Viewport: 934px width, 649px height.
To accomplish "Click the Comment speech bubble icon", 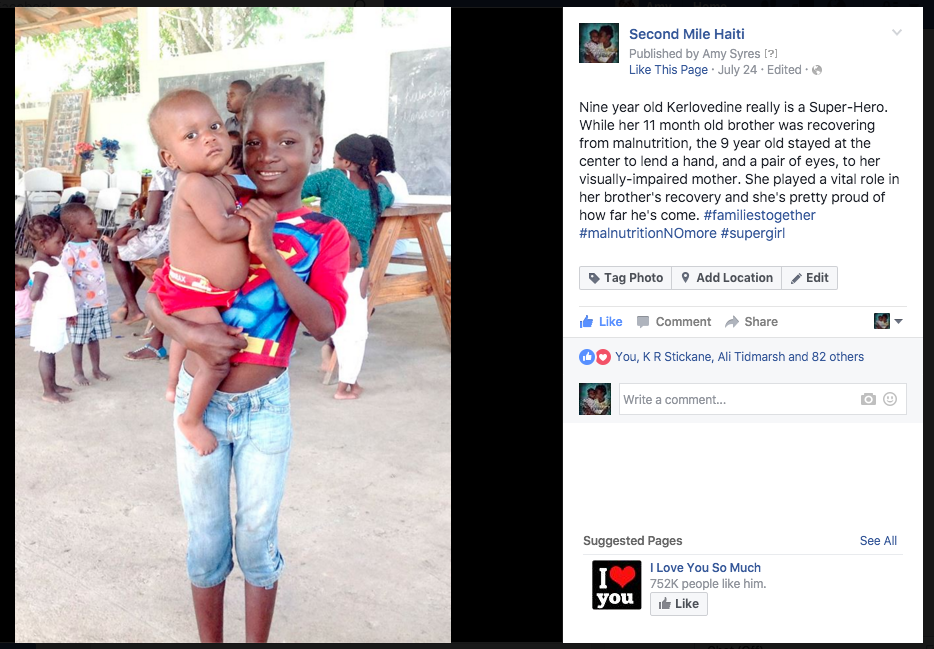I will (x=643, y=322).
